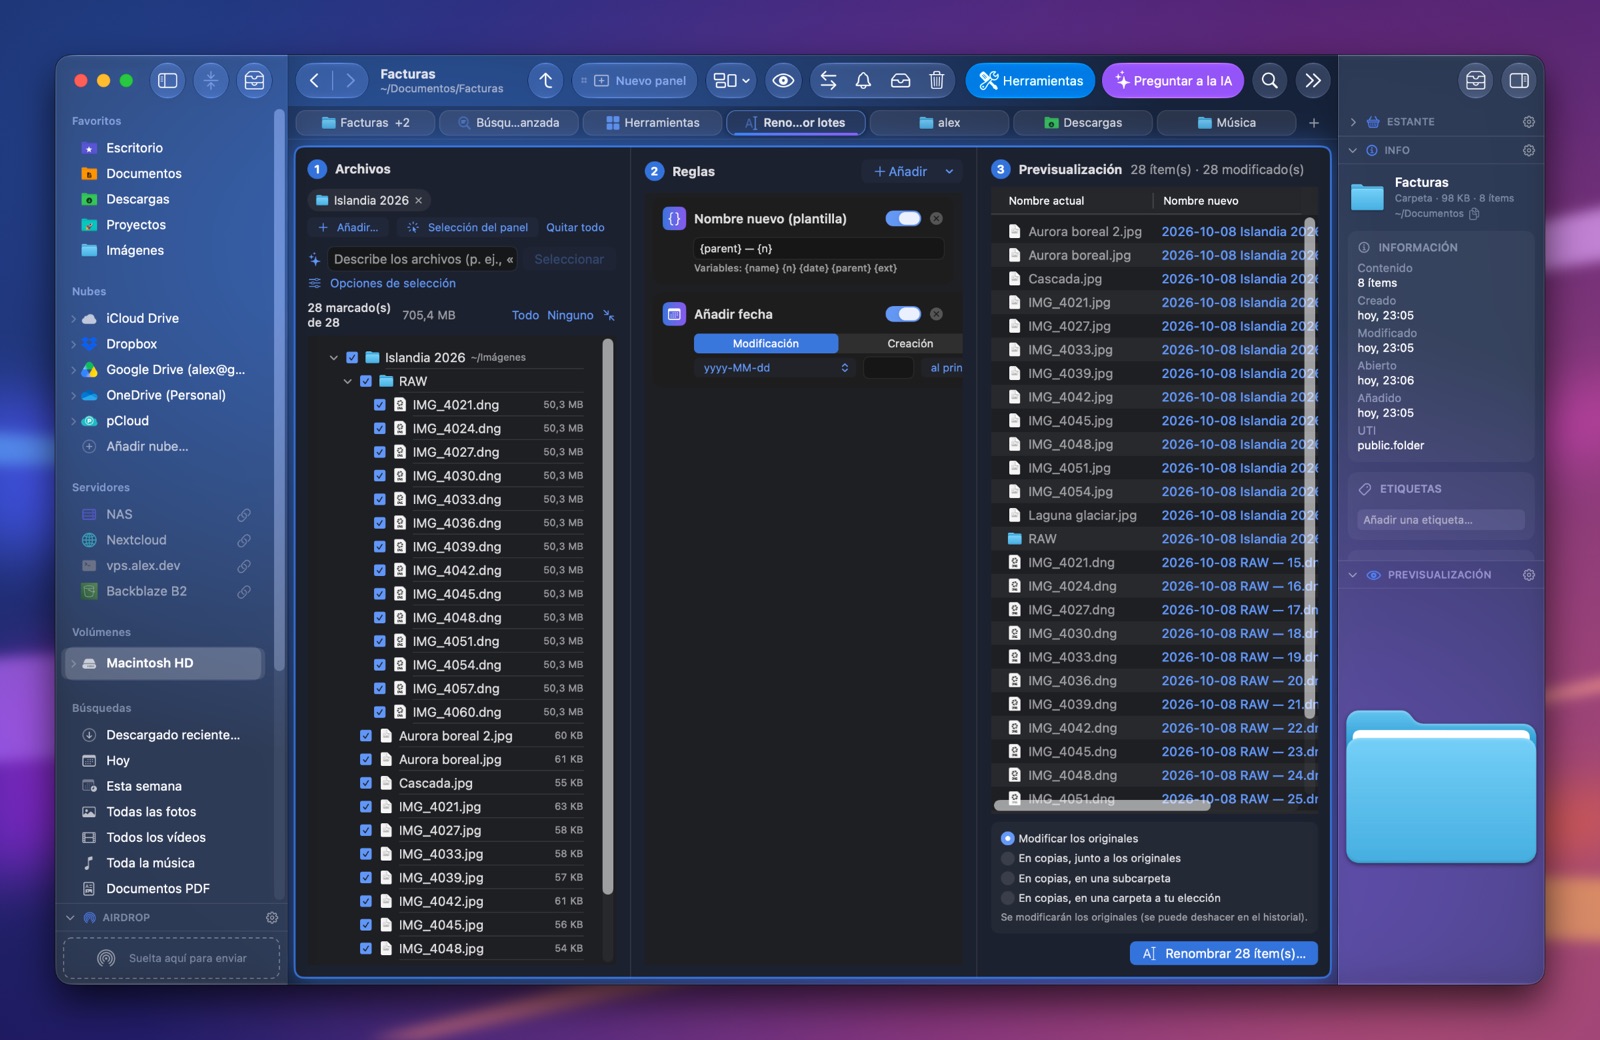
Task: Click the eye preview icon in toolbar
Action: click(x=783, y=81)
